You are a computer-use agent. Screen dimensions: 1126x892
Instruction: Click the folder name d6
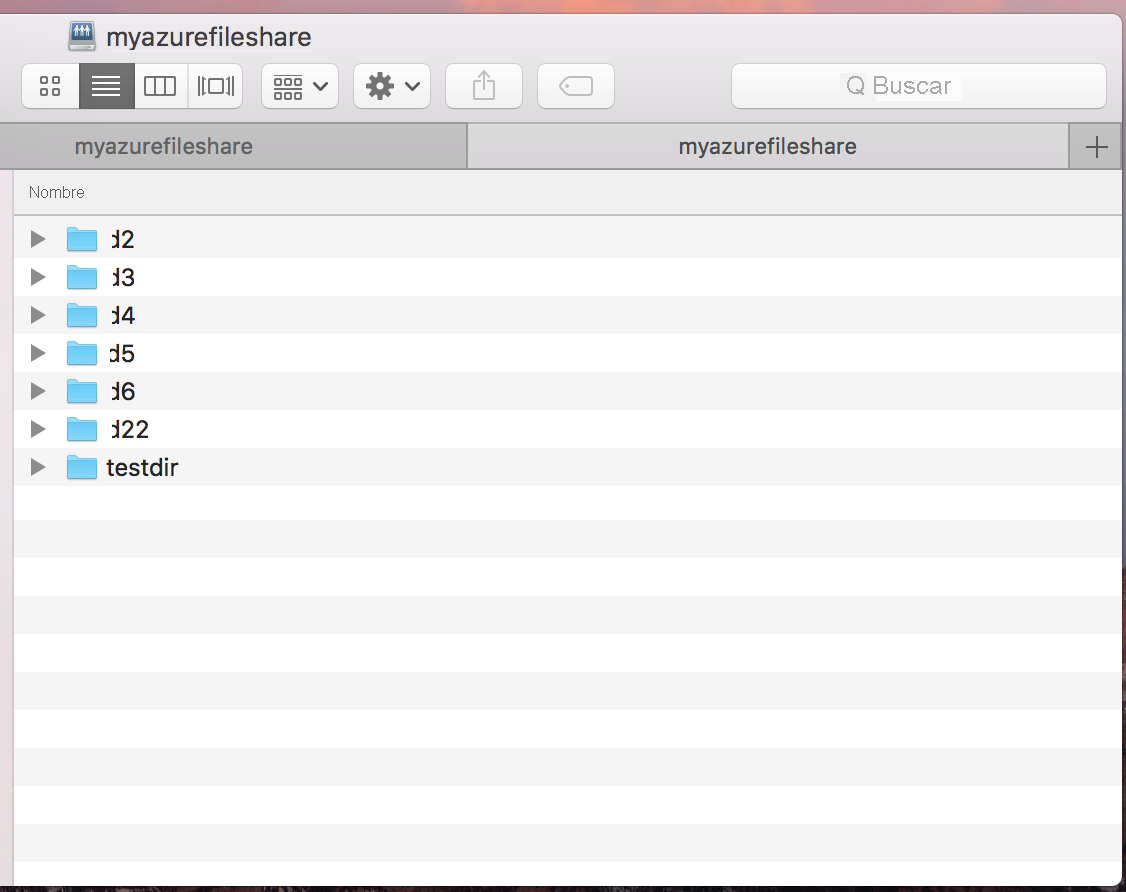122,391
